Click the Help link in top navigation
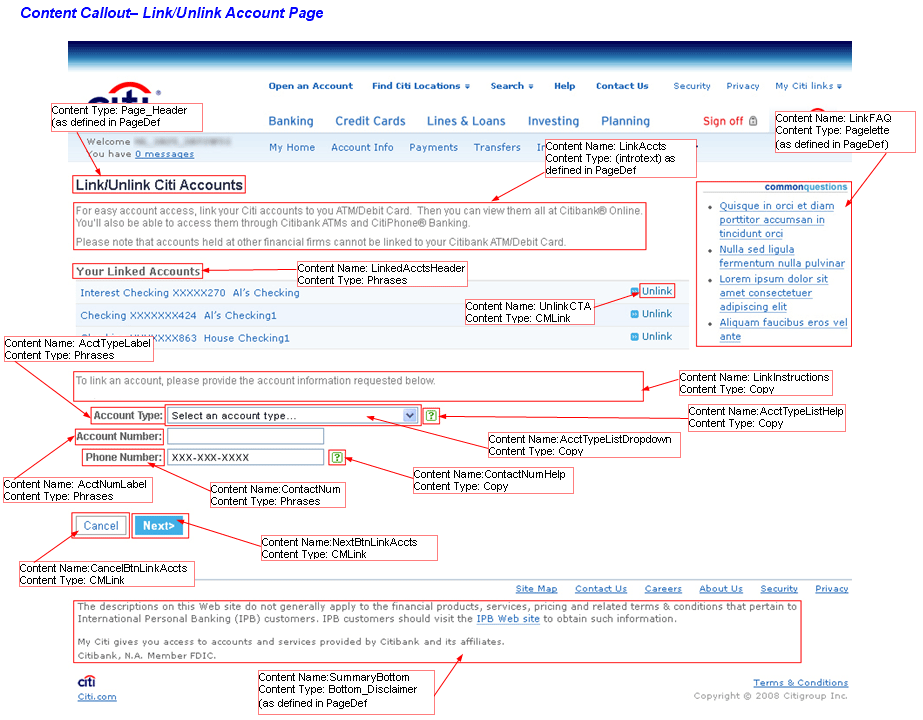 pyautogui.click(x=565, y=86)
